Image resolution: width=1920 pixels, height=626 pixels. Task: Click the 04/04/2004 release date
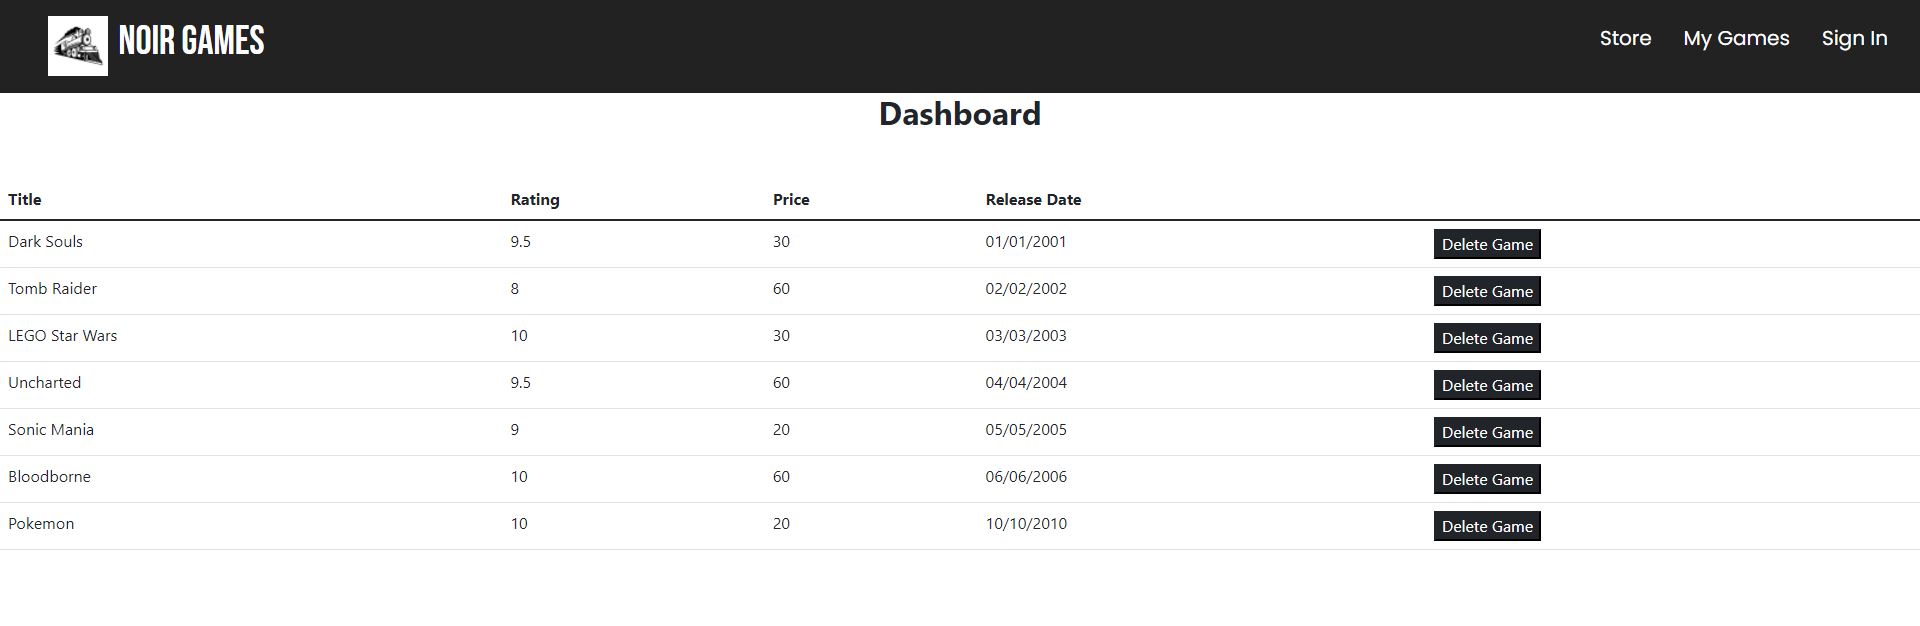point(1026,382)
